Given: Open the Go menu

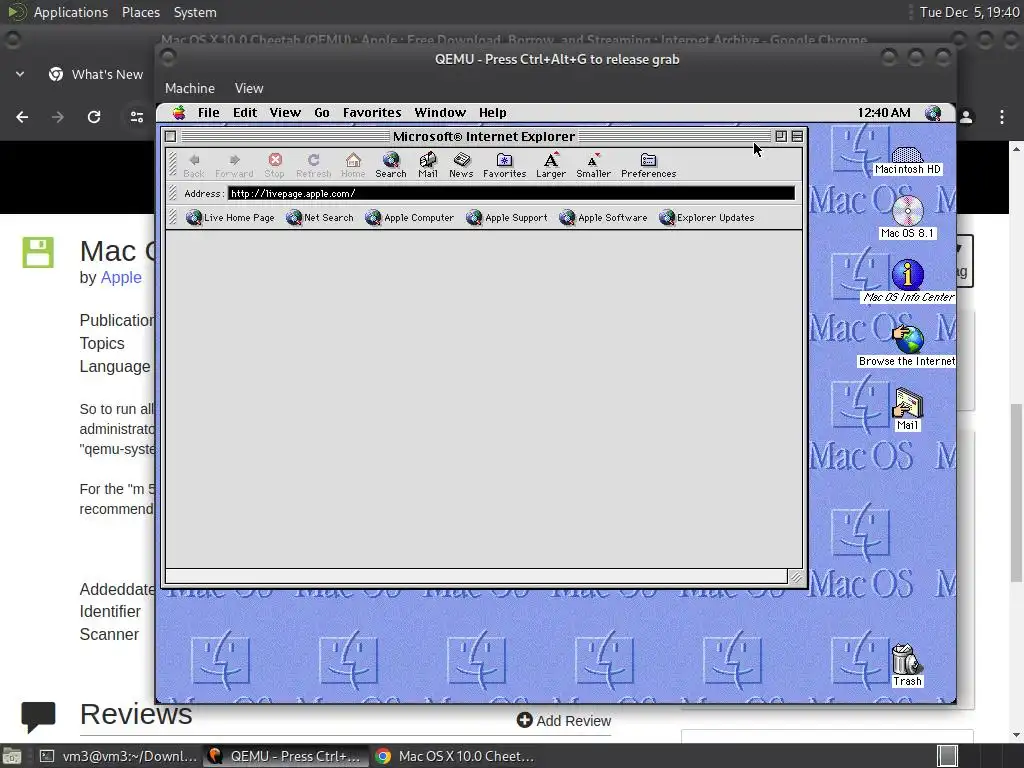Looking at the screenshot, I should (322, 113).
